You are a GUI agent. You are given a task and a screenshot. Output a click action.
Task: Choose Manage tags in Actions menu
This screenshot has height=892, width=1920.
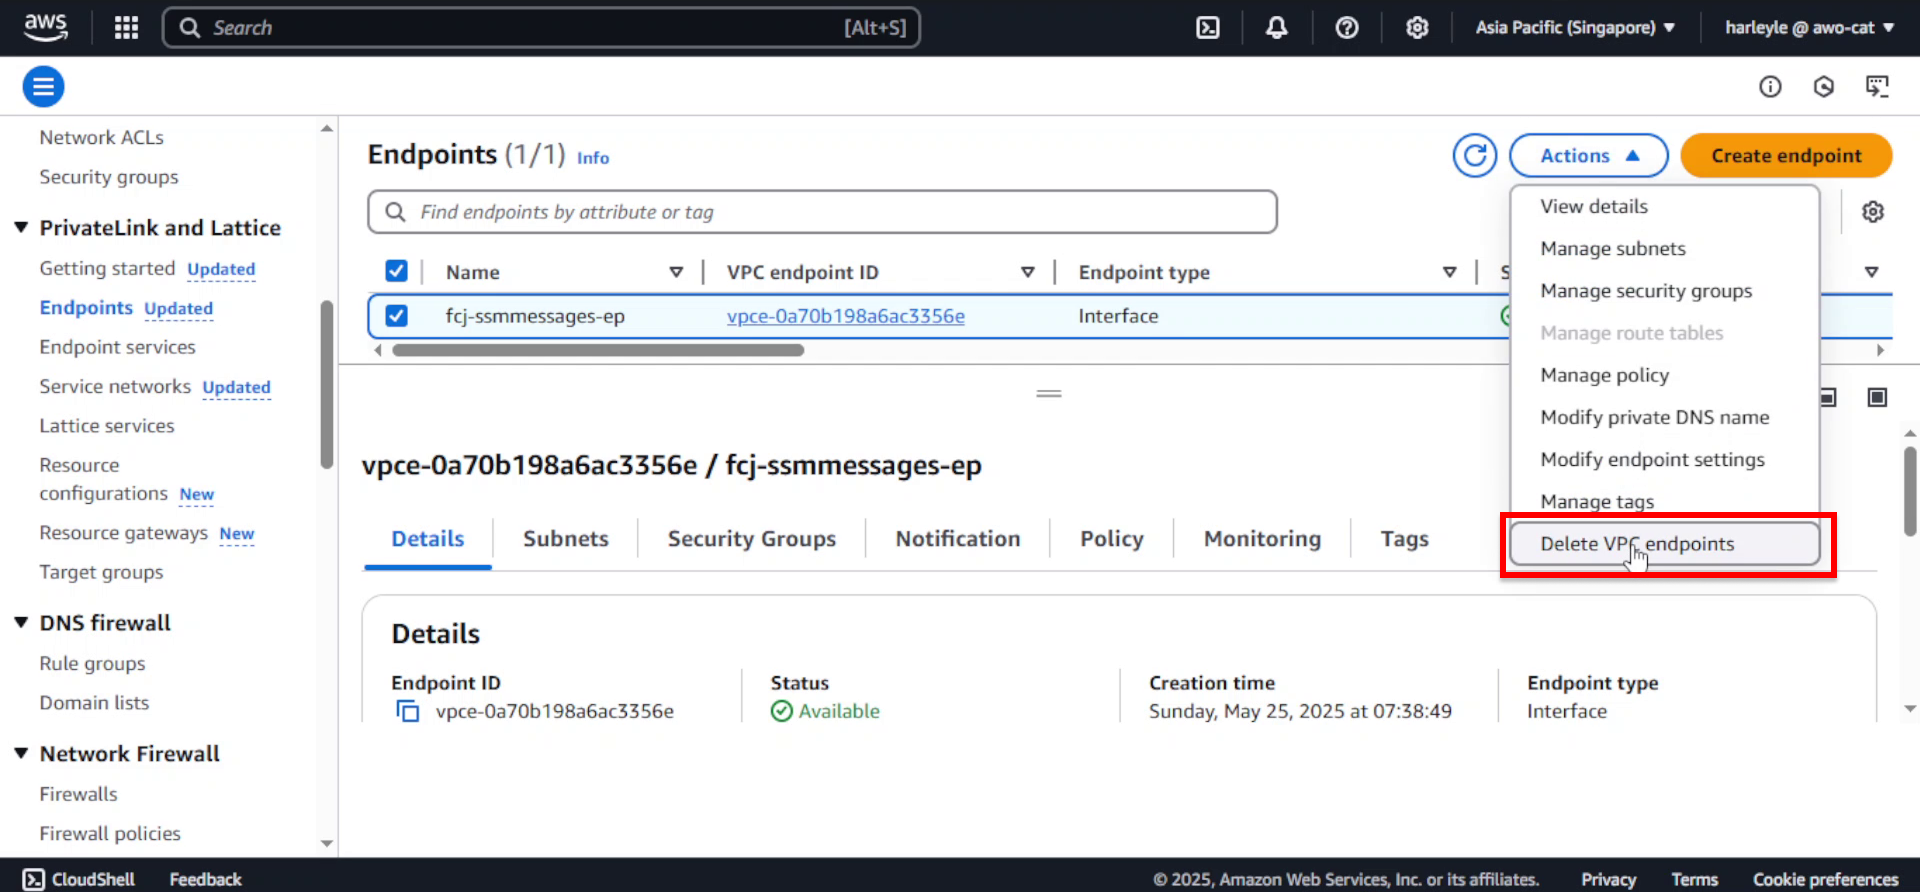tap(1664, 501)
